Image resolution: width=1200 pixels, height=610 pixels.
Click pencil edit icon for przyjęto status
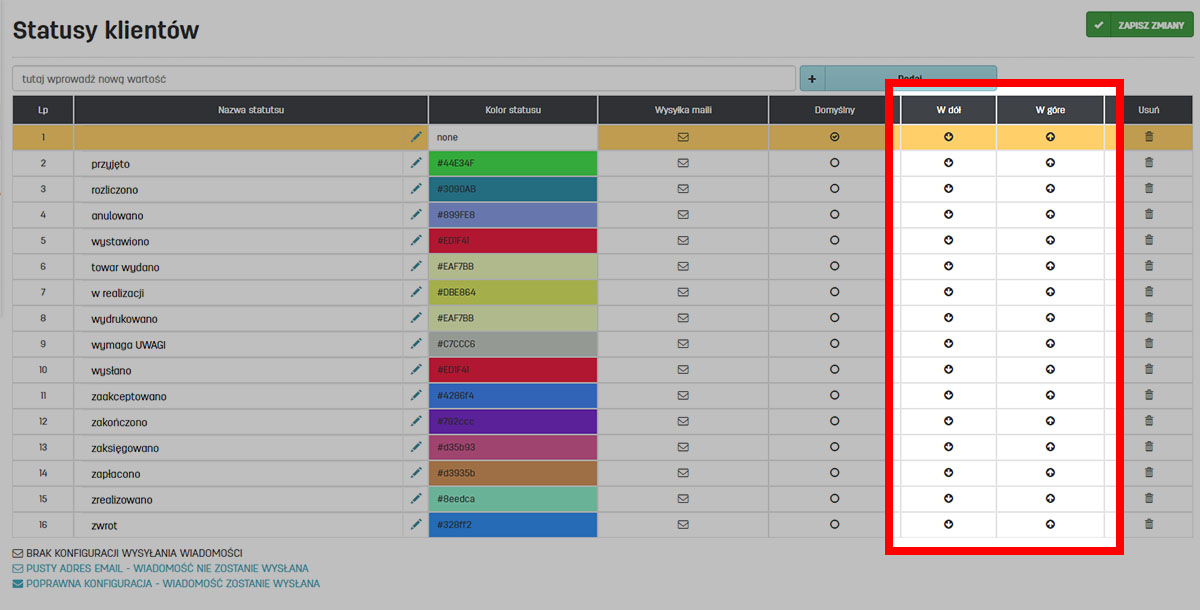click(x=416, y=163)
